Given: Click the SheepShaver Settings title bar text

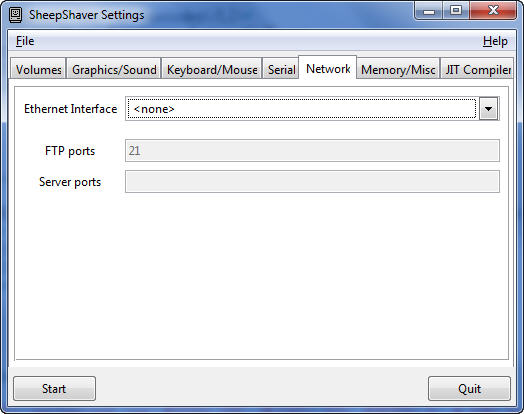Looking at the screenshot, I should [87, 15].
